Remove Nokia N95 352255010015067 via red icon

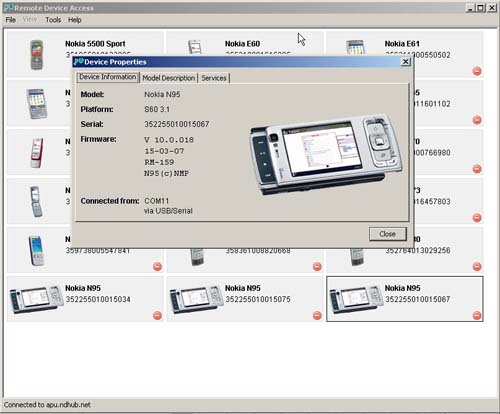(477, 315)
